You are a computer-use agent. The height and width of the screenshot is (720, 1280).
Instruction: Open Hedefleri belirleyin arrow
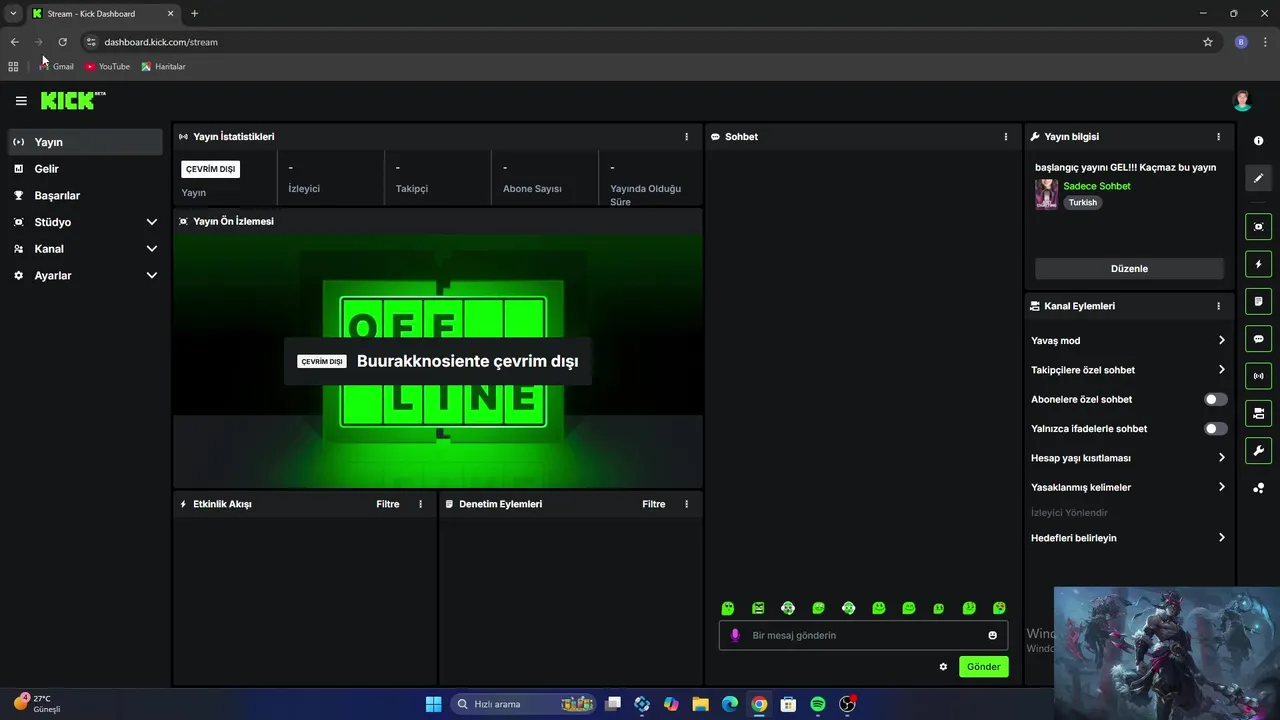(1221, 538)
